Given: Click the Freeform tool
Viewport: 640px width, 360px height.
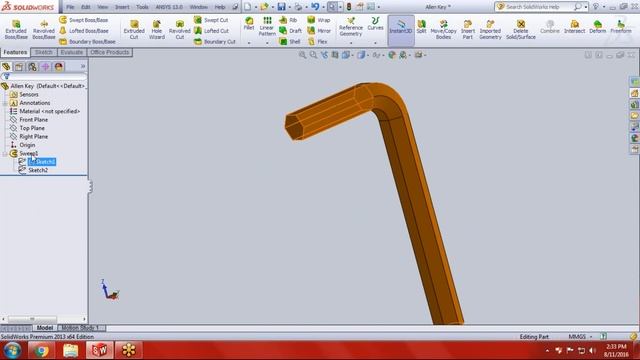Looking at the screenshot, I should 621,27.
